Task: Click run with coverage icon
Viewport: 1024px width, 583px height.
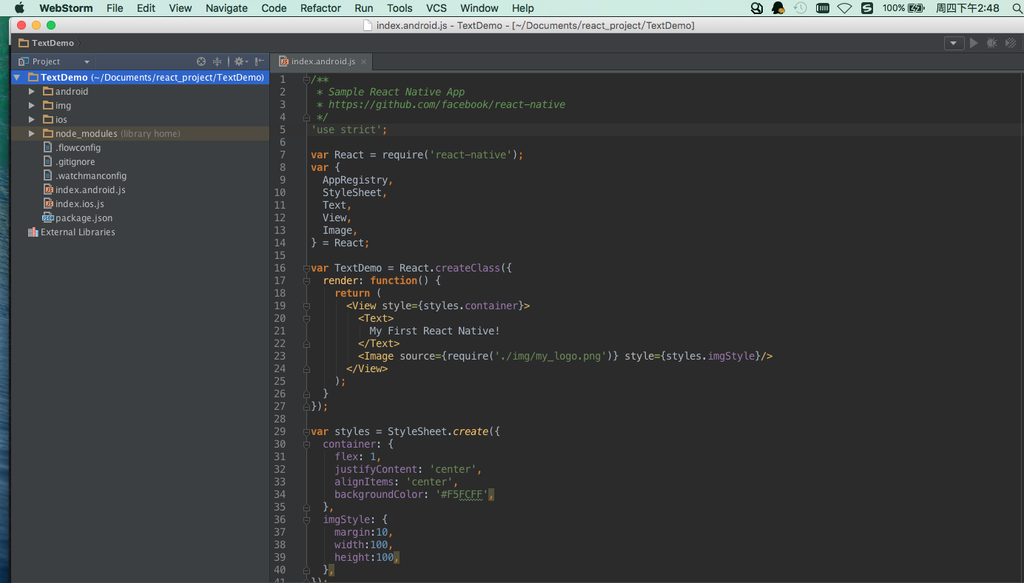Action: [x=1010, y=43]
